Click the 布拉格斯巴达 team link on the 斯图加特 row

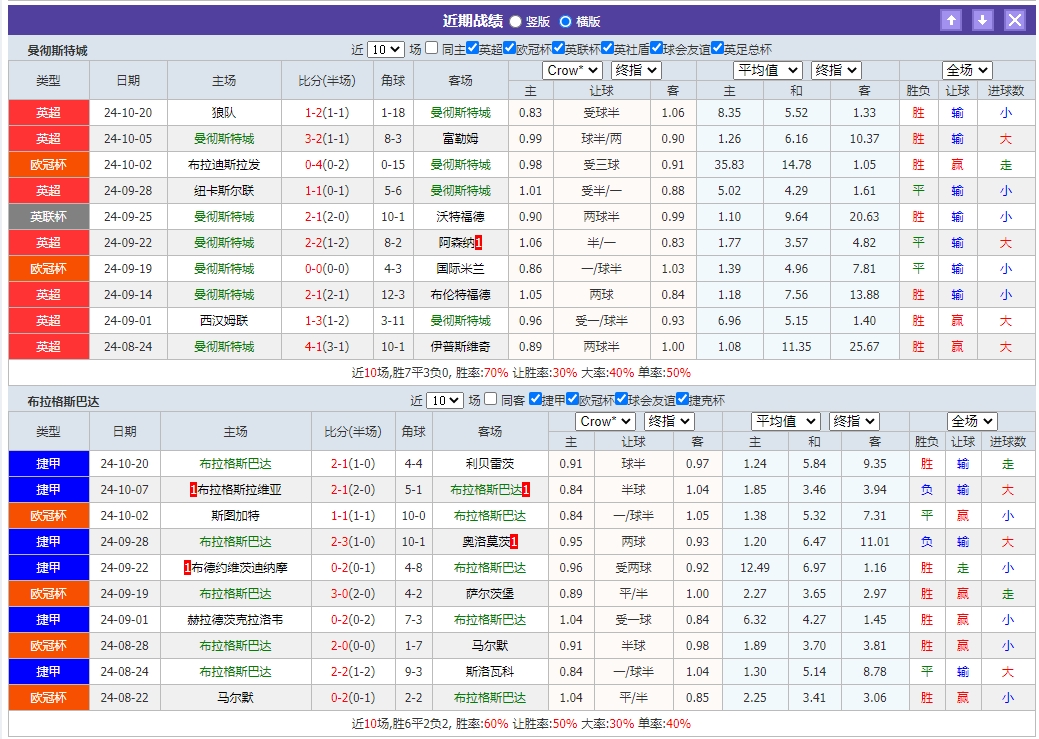coord(490,517)
